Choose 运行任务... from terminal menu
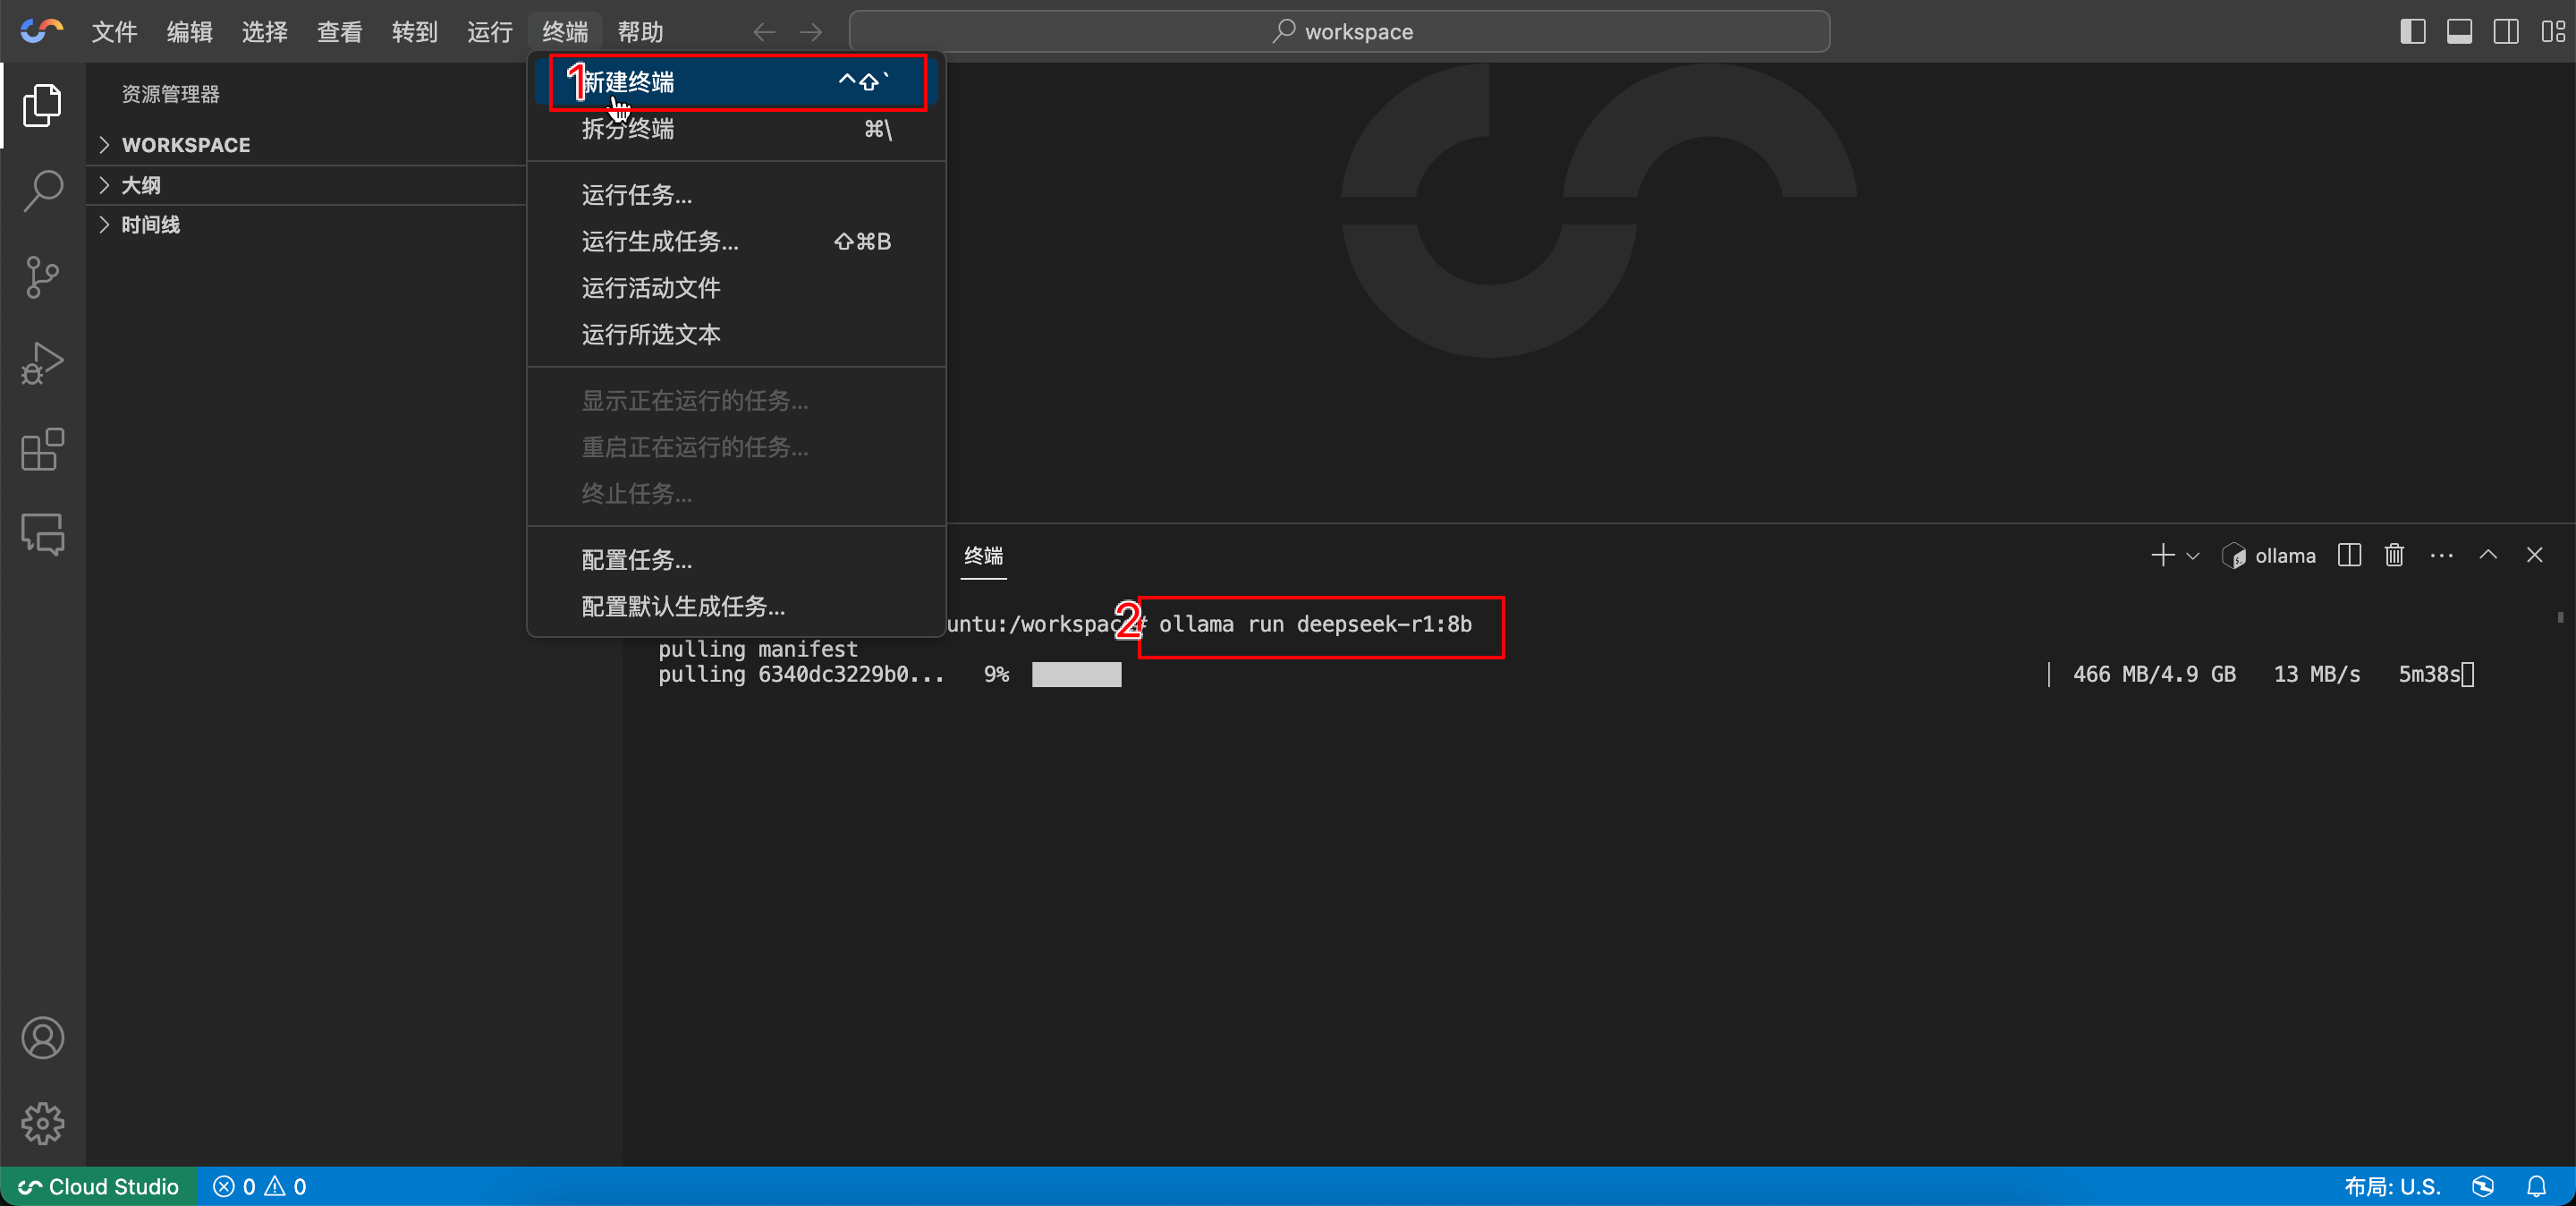Screen dimensions: 2576x1206 (636, 195)
